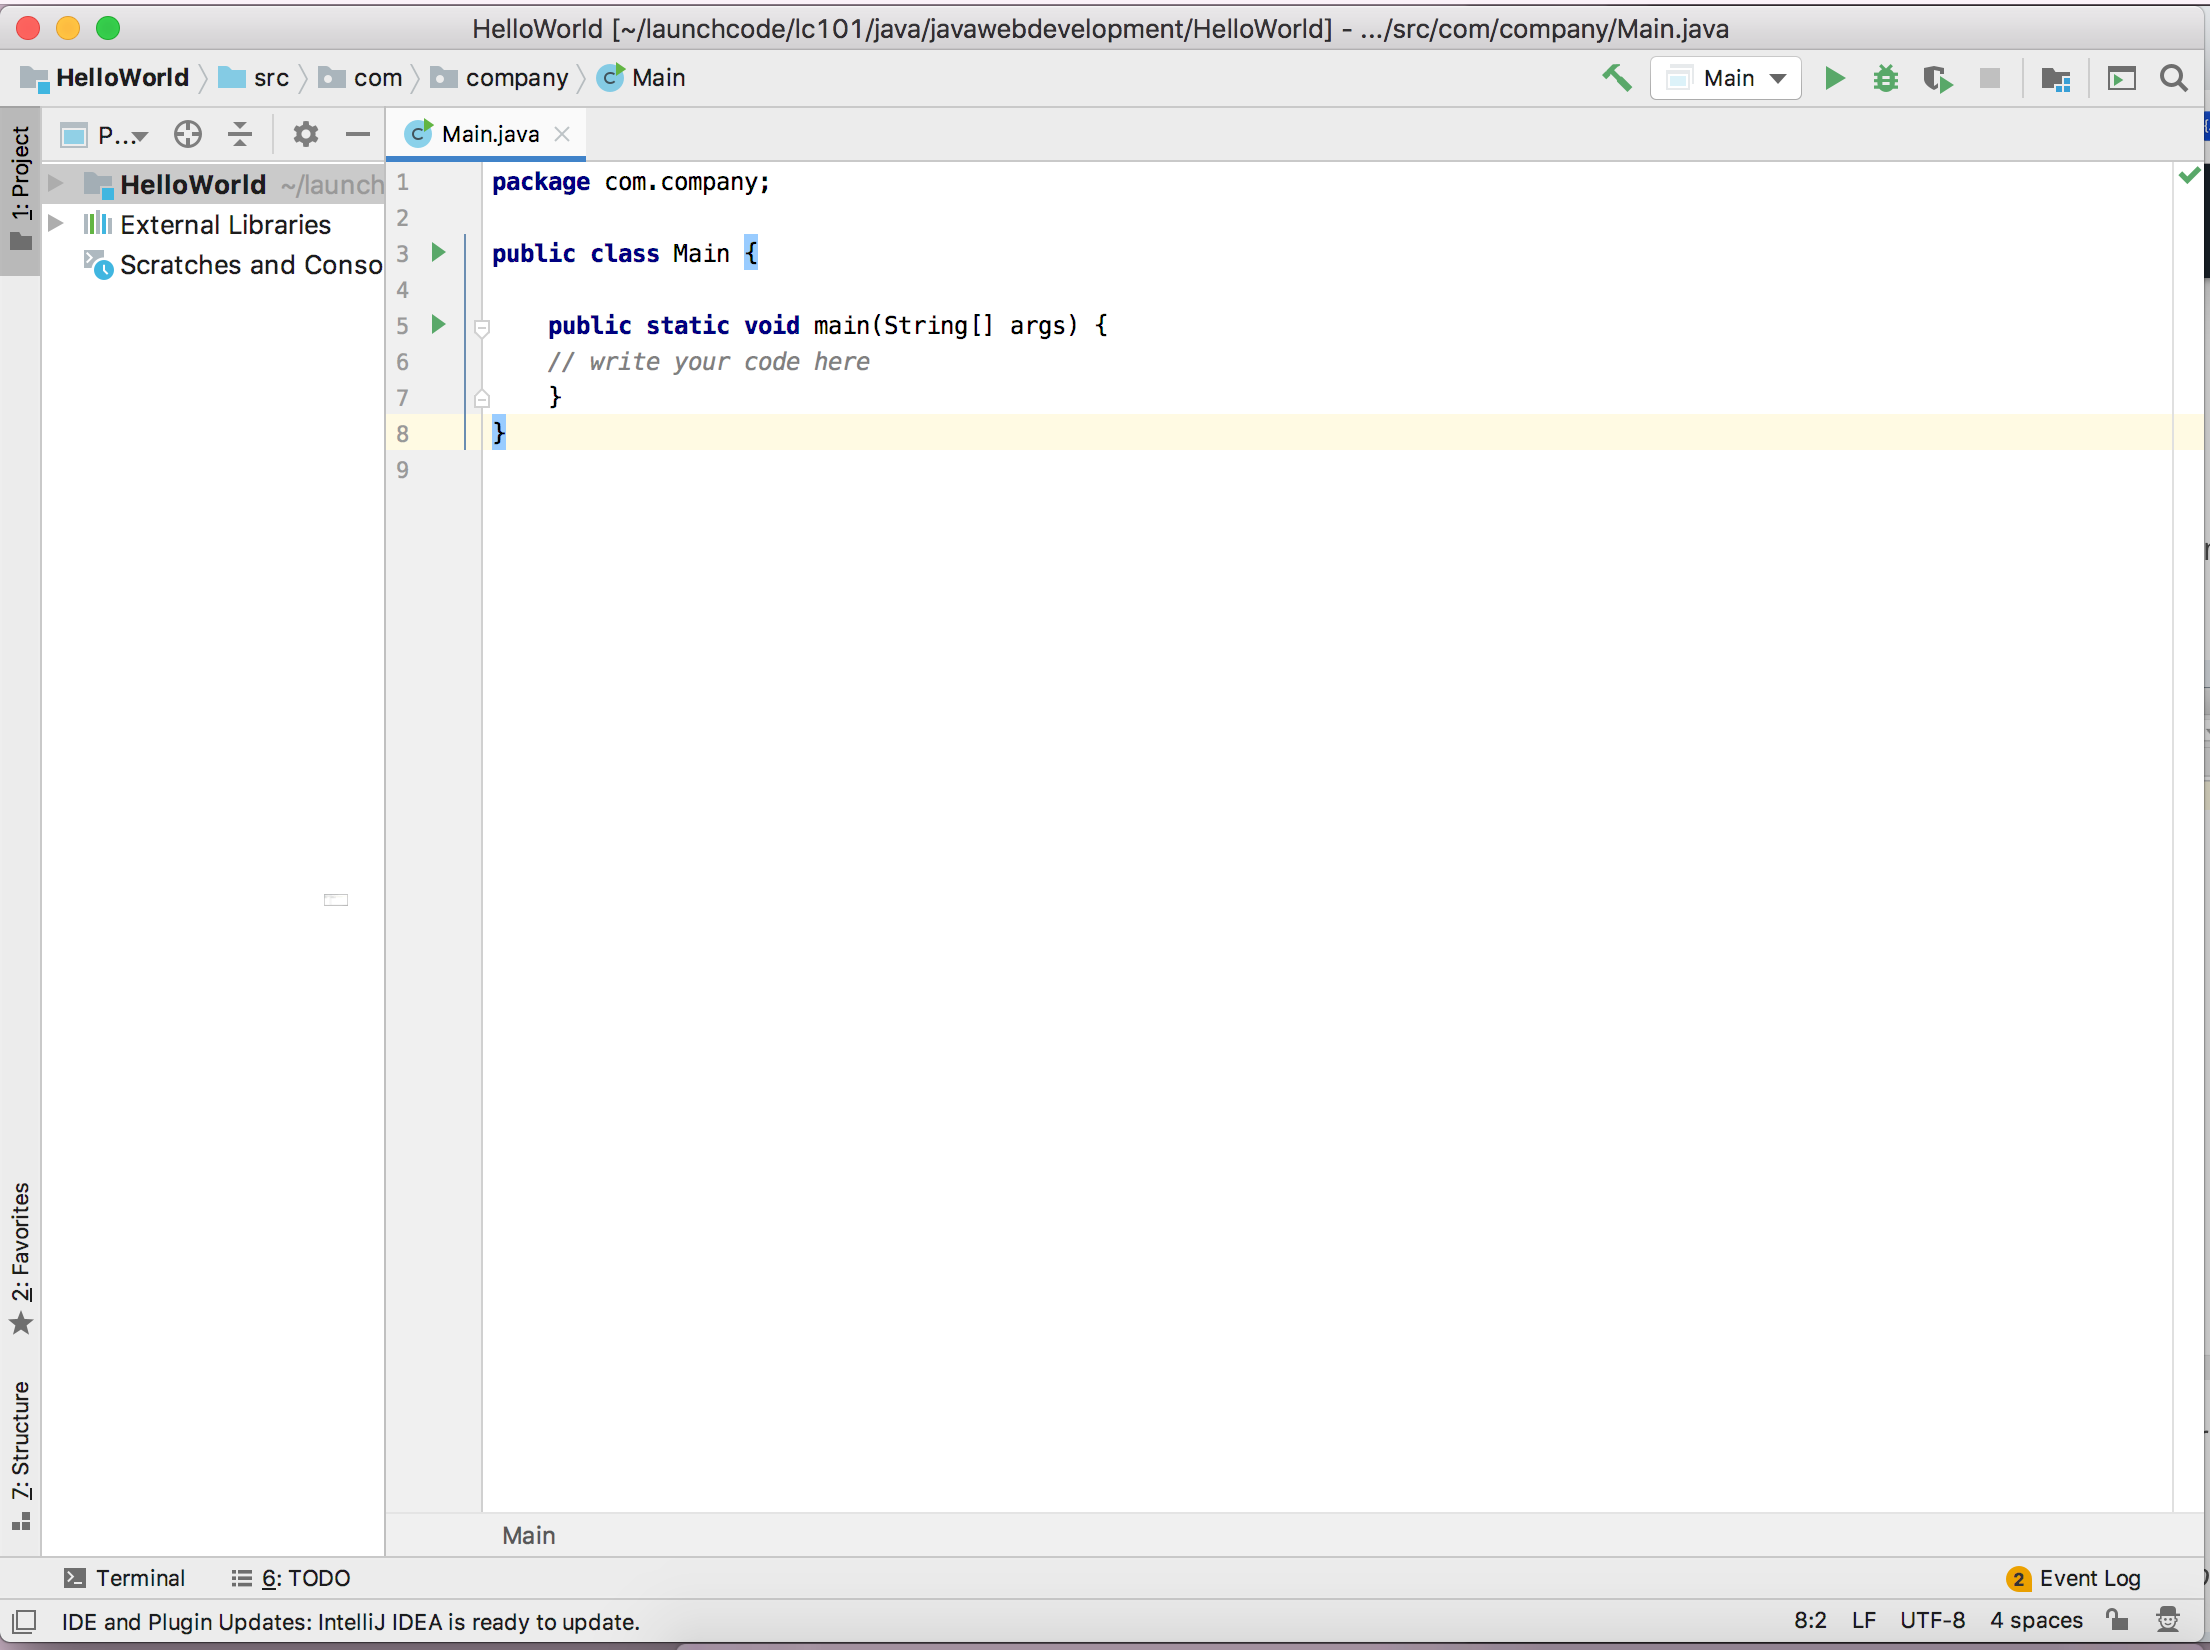Image resolution: width=2210 pixels, height=1650 pixels.
Task: Expand the HelloWorld project node
Action: click(56, 184)
